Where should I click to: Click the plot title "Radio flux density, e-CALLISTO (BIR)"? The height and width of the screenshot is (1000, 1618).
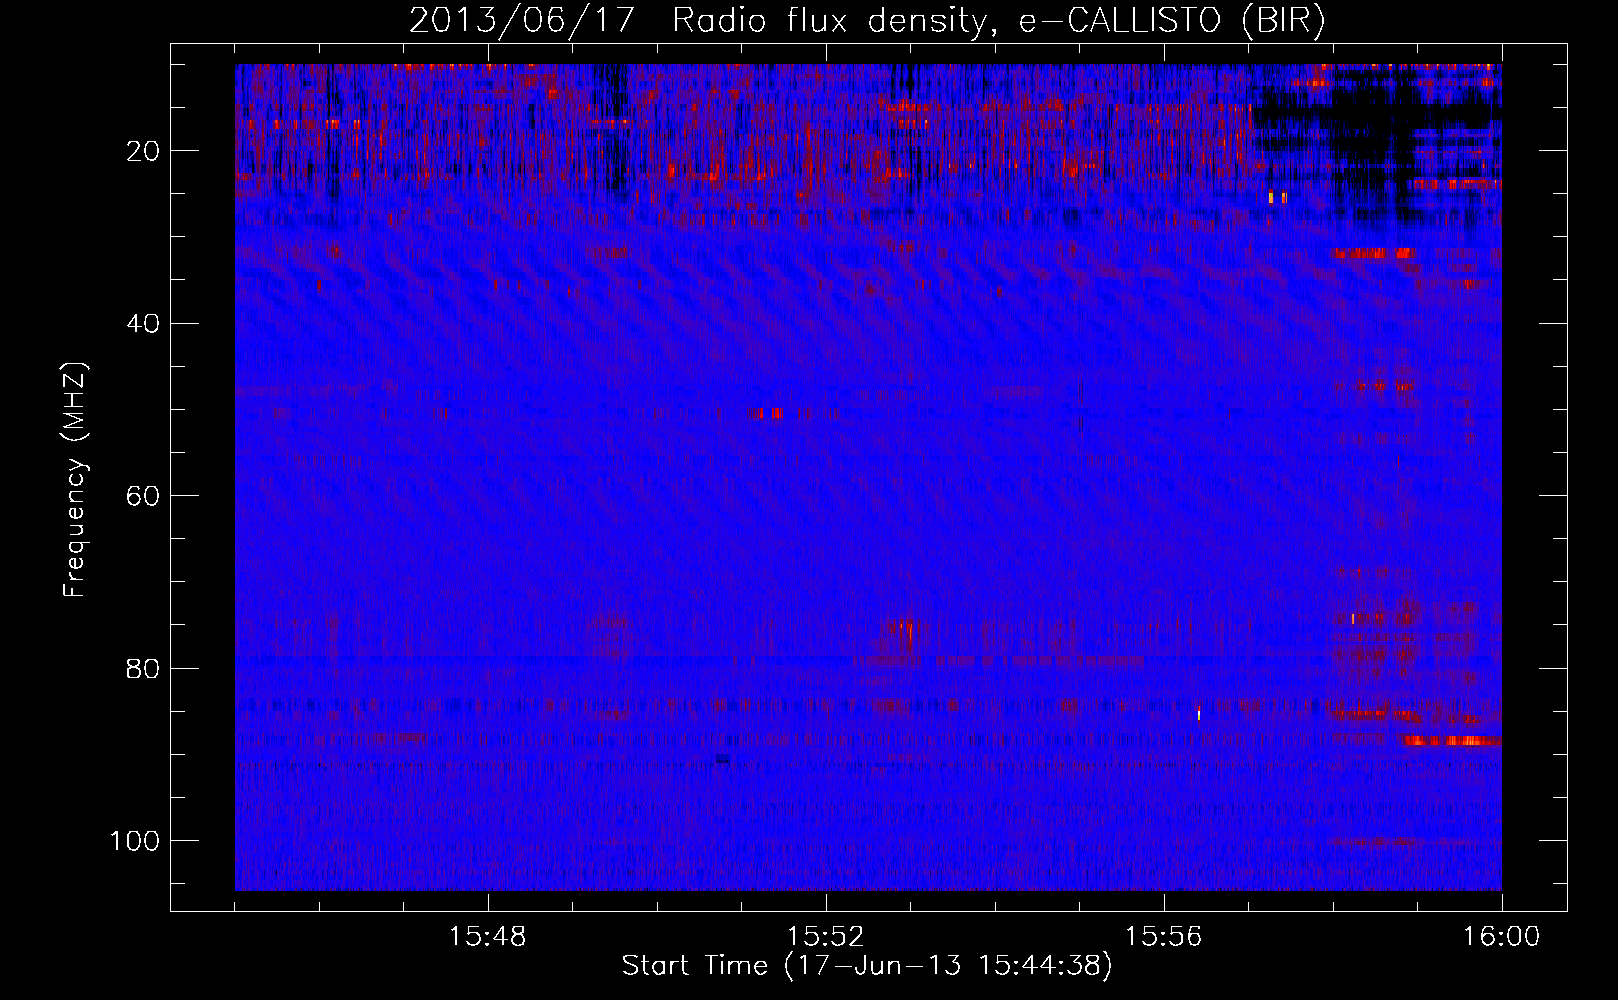999,21
